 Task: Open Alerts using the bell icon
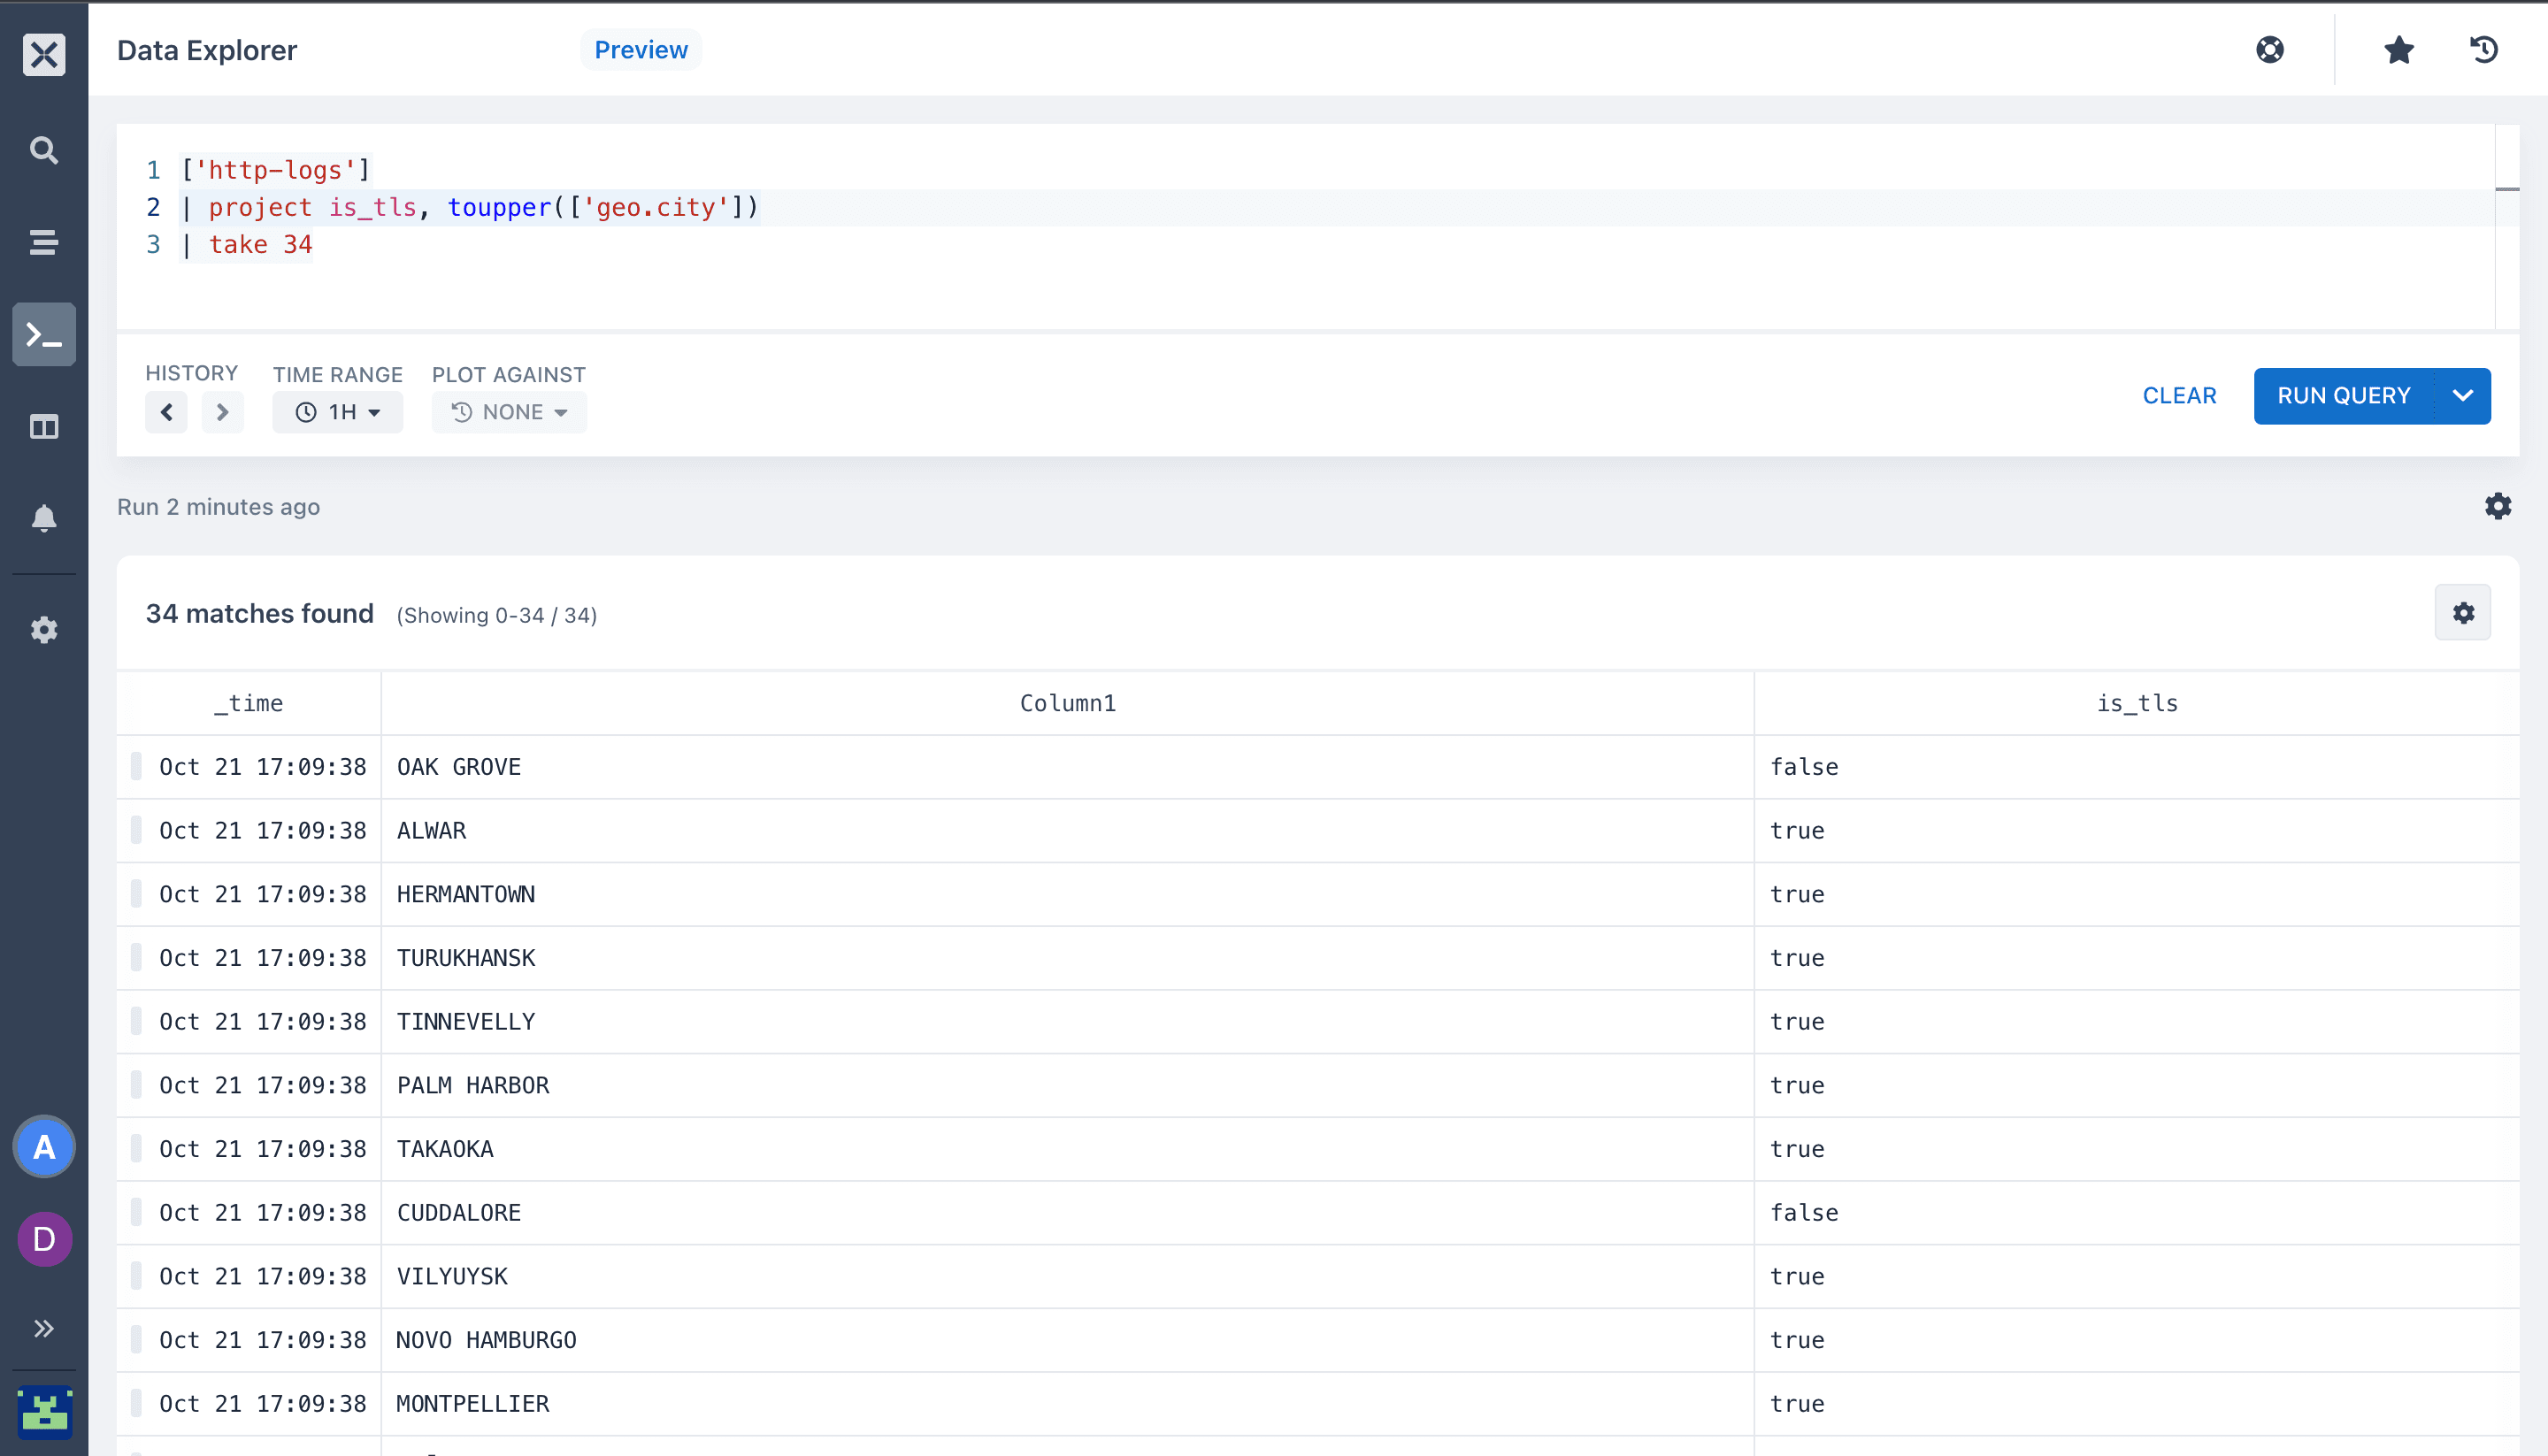coord(44,518)
